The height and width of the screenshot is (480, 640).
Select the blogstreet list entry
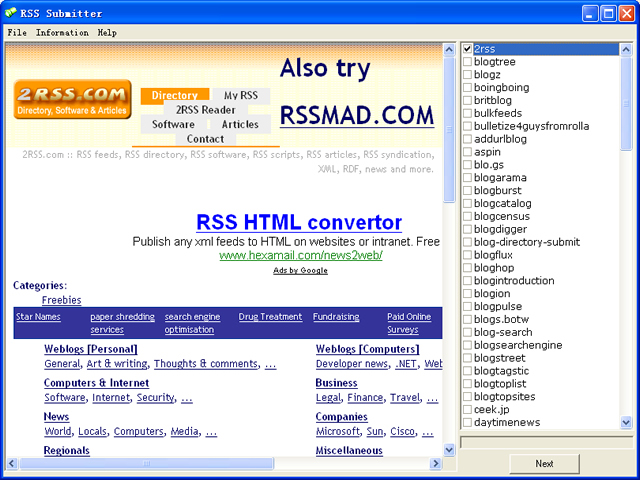pyautogui.click(x=500, y=358)
